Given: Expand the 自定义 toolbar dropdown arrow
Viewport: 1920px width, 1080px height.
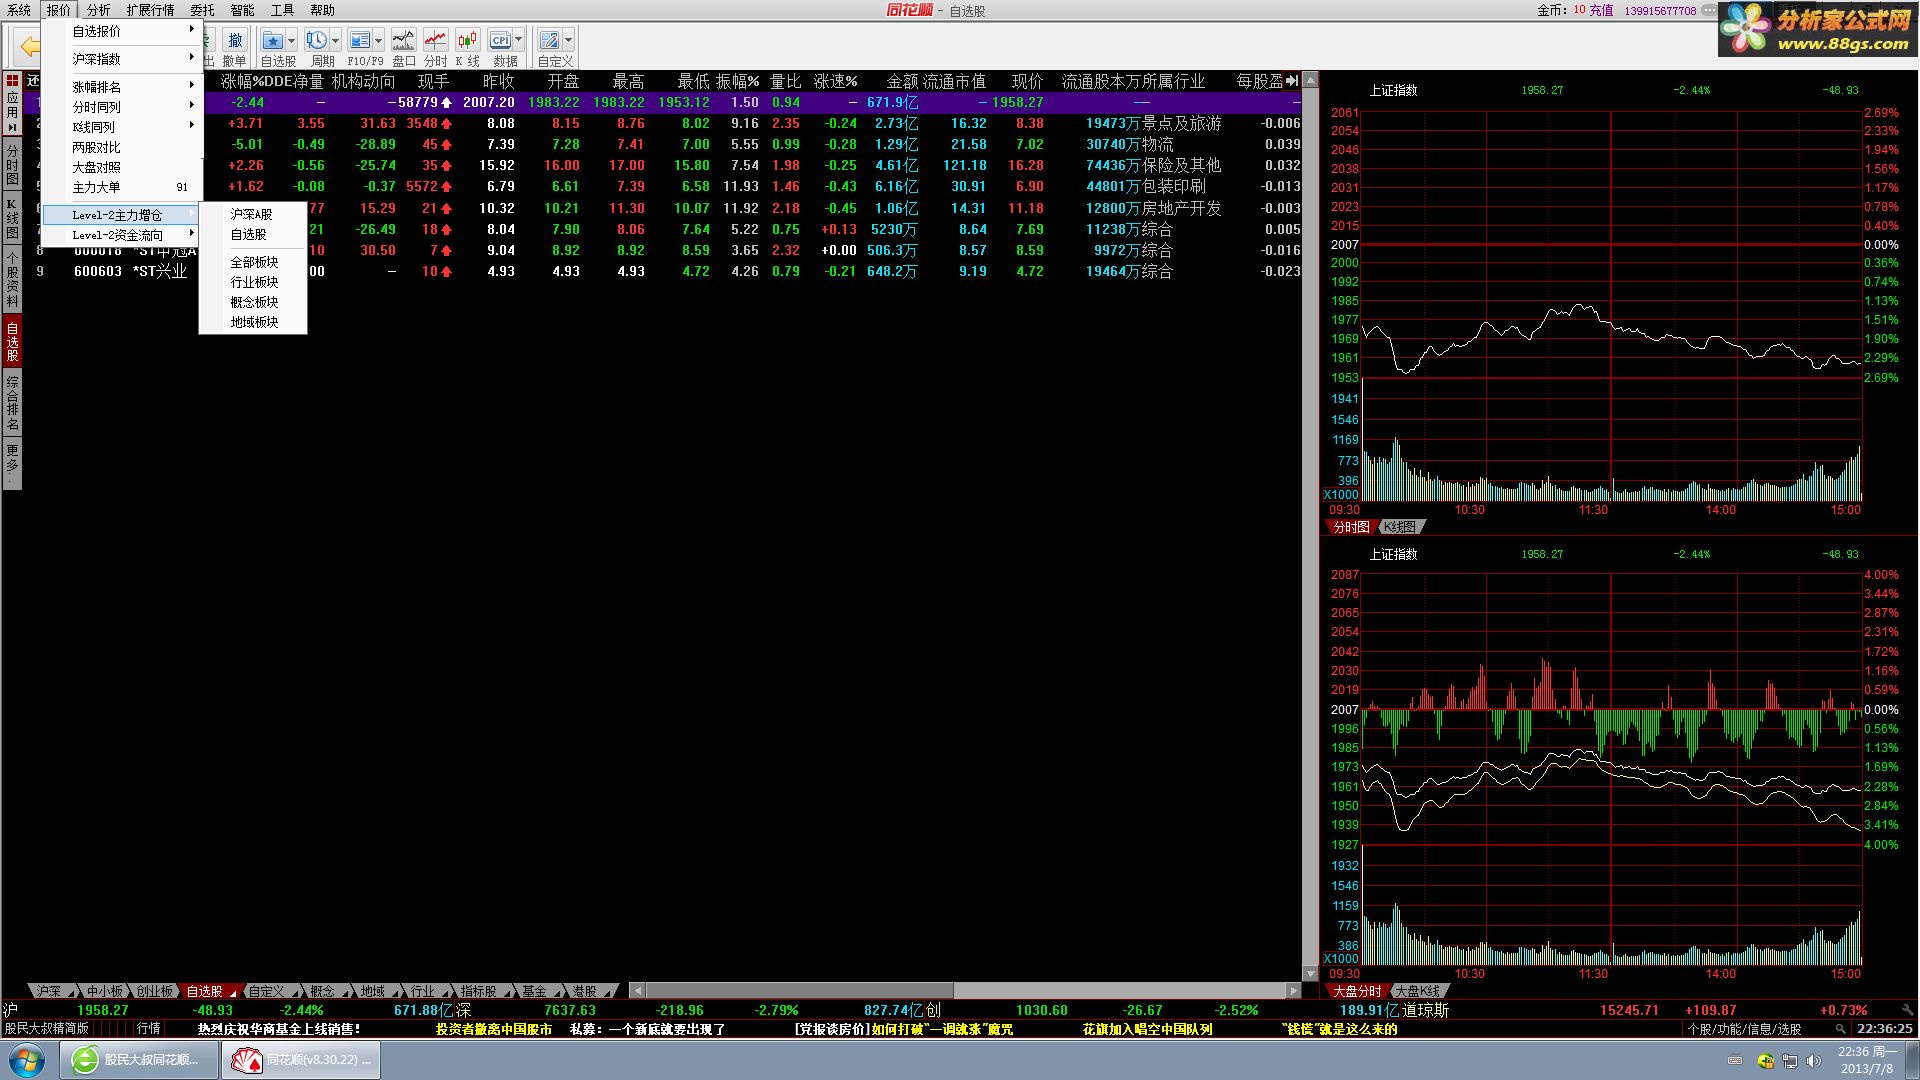Looking at the screenshot, I should tap(568, 41).
